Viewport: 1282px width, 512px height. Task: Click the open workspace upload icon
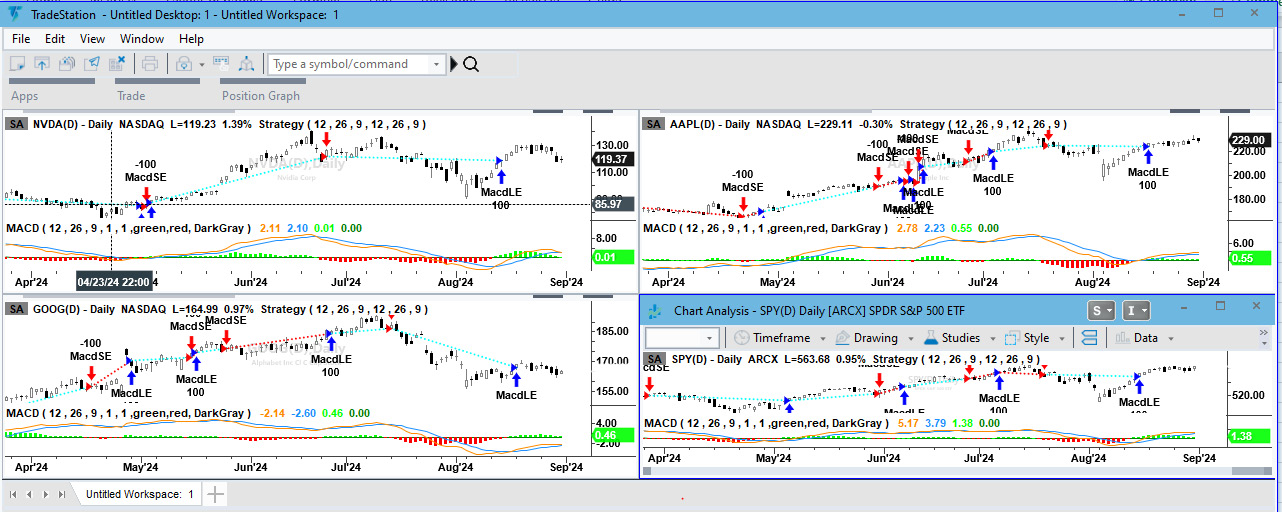pos(41,64)
